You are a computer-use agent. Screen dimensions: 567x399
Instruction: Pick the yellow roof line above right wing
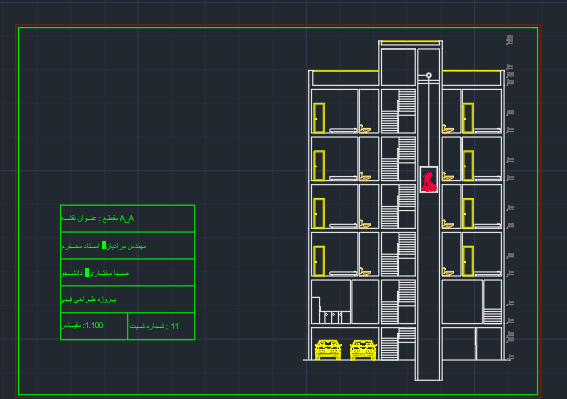click(x=472, y=71)
